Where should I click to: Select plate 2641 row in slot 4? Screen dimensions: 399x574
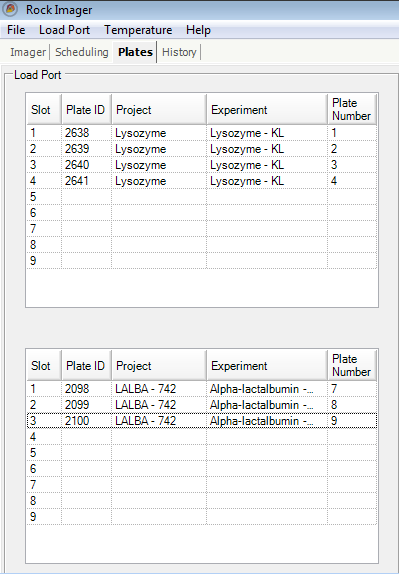tap(202, 181)
